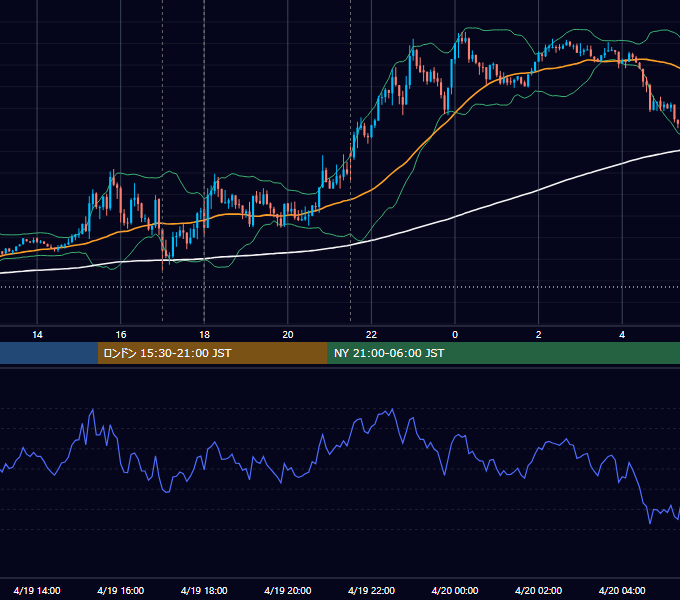Click the 4/19 22:00 time label

[371, 590]
